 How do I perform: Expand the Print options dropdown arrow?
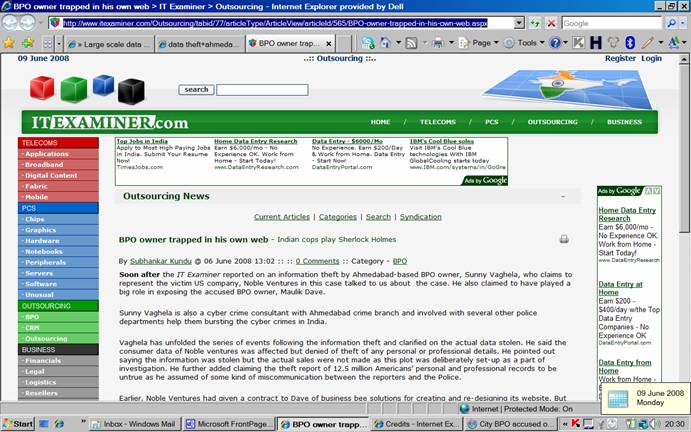click(x=451, y=43)
